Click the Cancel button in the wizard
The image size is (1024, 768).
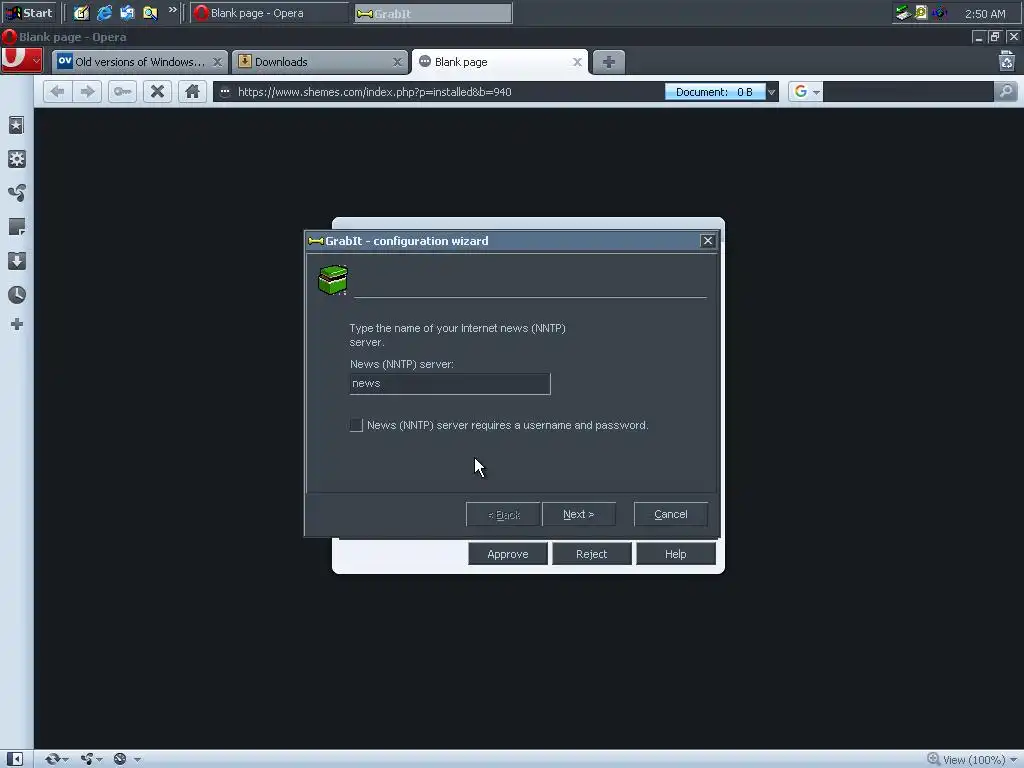pos(671,515)
